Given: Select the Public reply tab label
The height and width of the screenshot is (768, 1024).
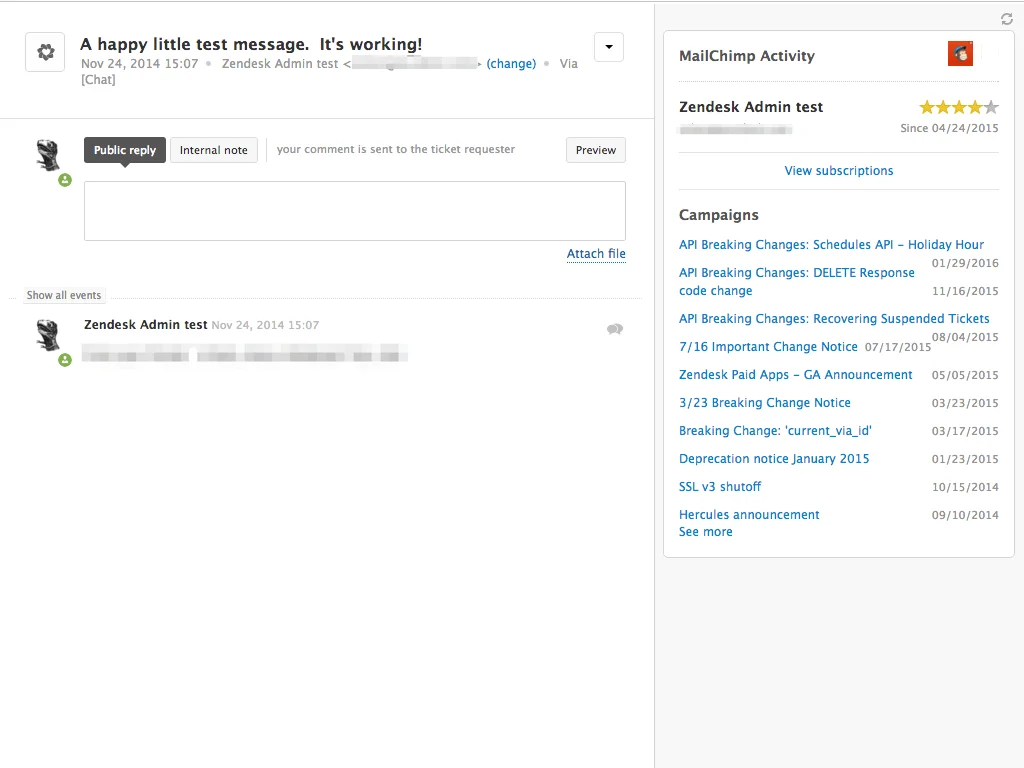Looking at the screenshot, I should (124, 149).
